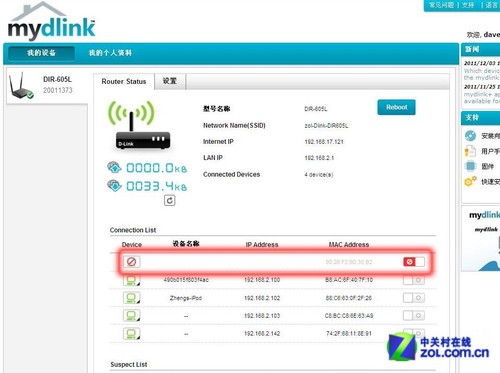Image resolution: width=500 pixels, height=373 pixels.
Task: Click the blocked device icon in first row
Action: pos(132,262)
